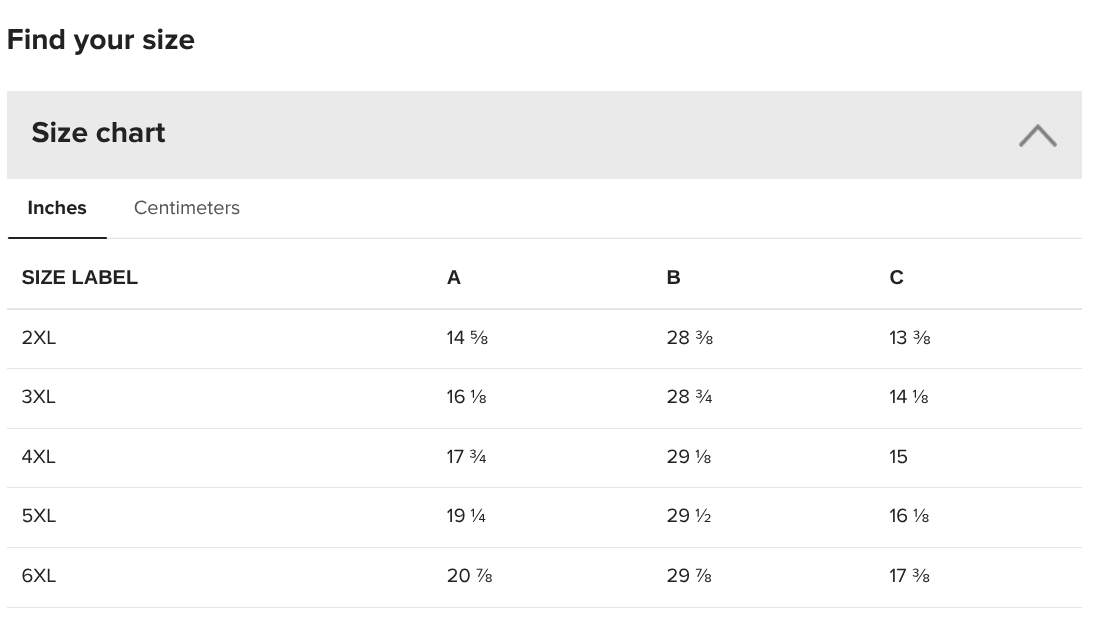
Task: Select the Inches tab
Action: coord(57,208)
